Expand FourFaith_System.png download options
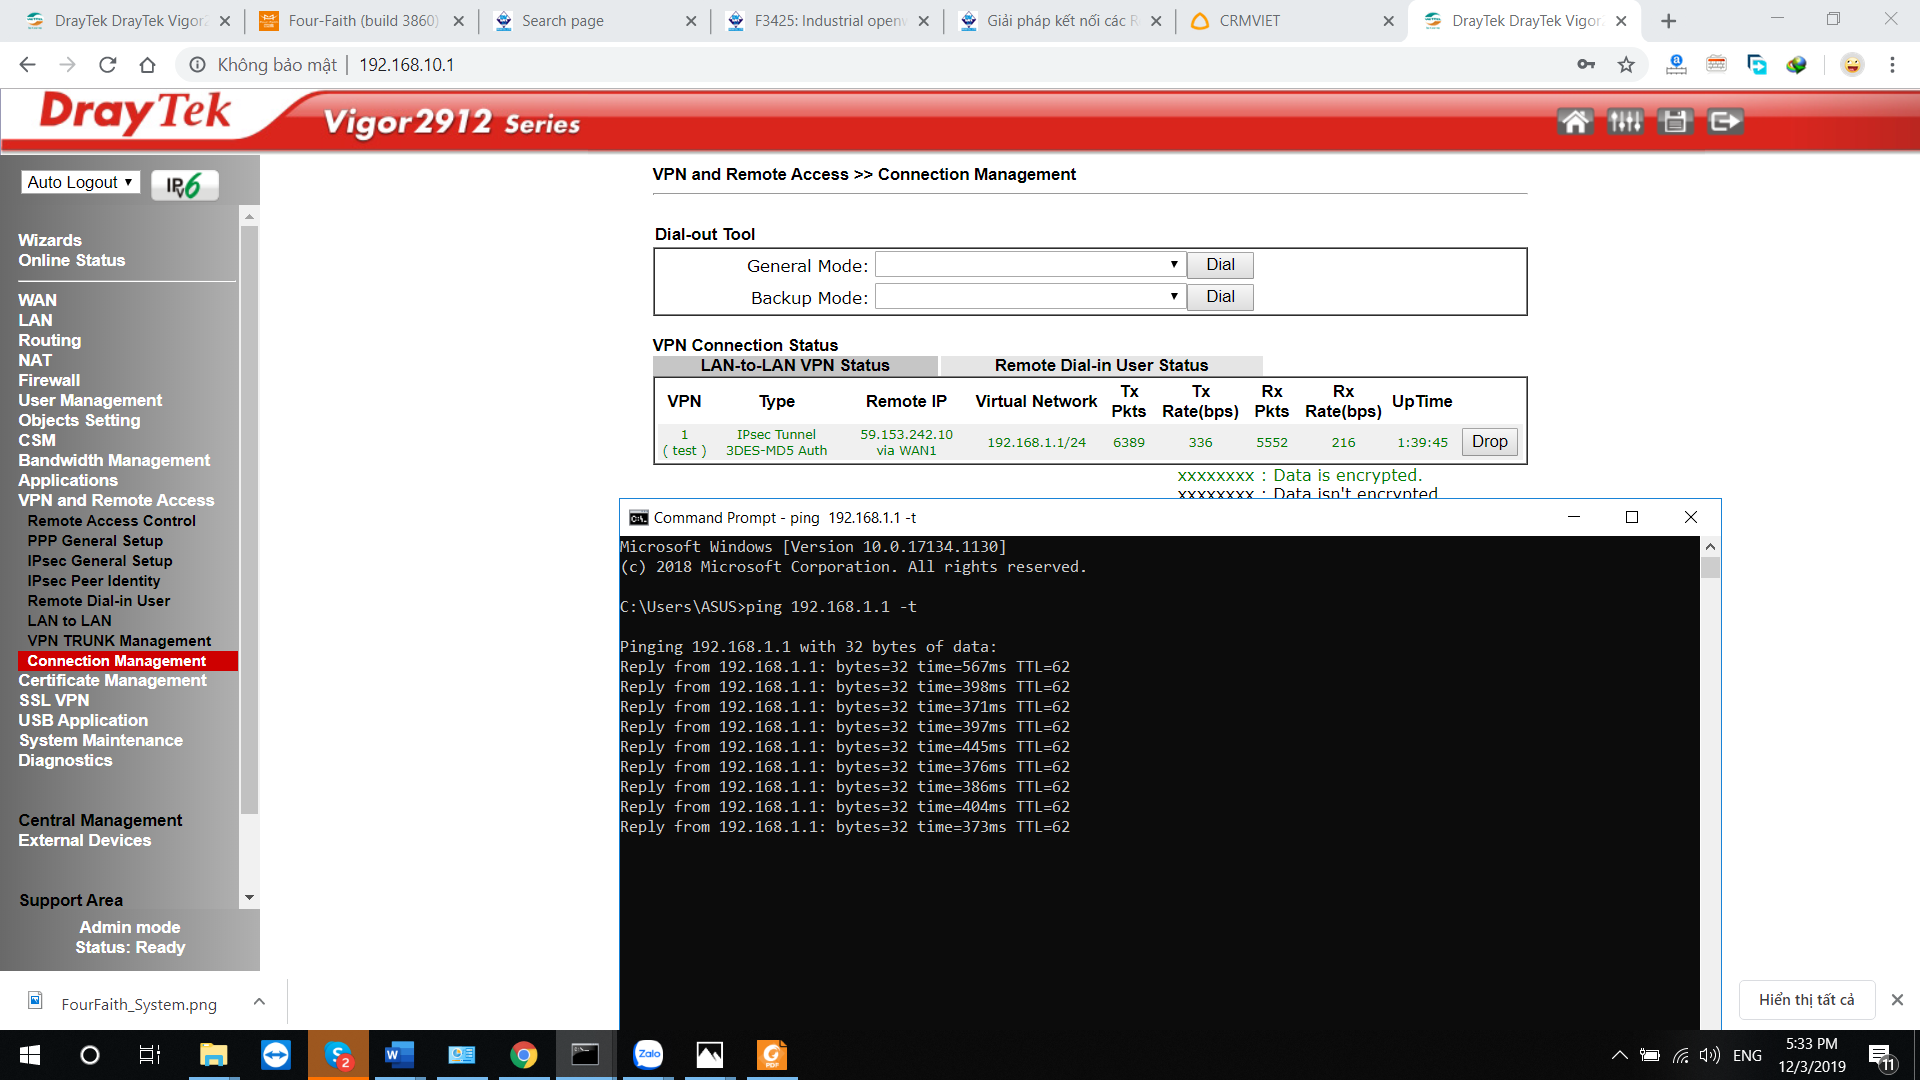 259,1002
